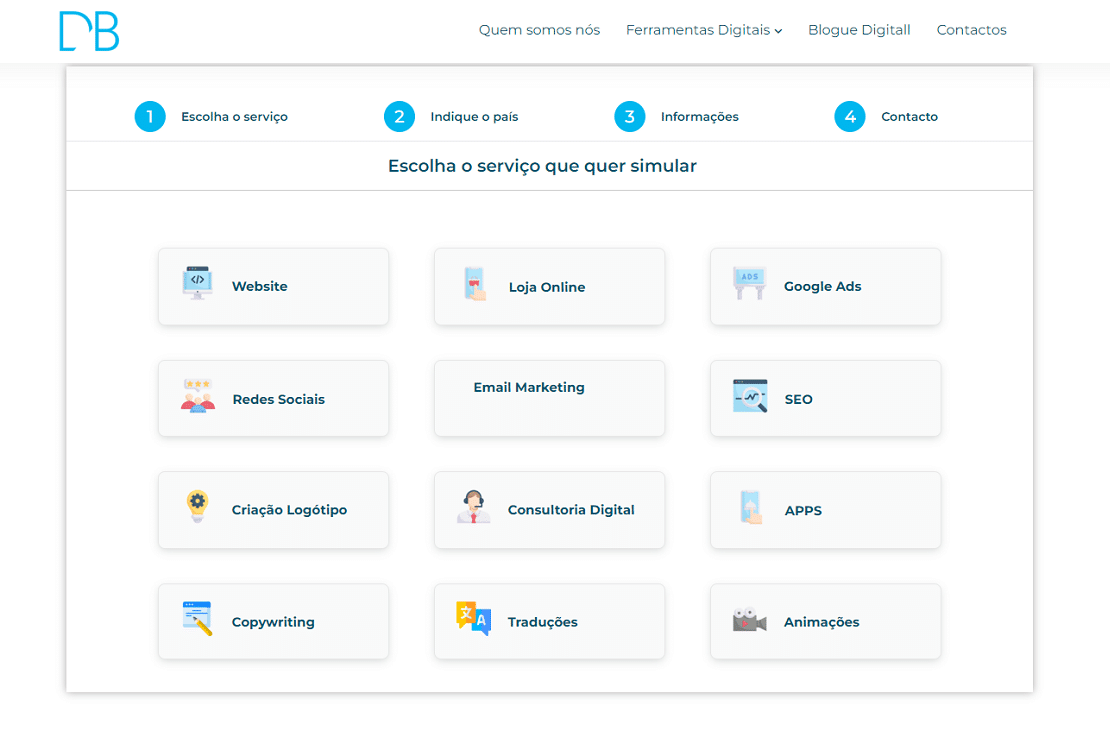Select the Loja Online shopping phone icon
The width and height of the screenshot is (1110, 750).
(x=473, y=284)
